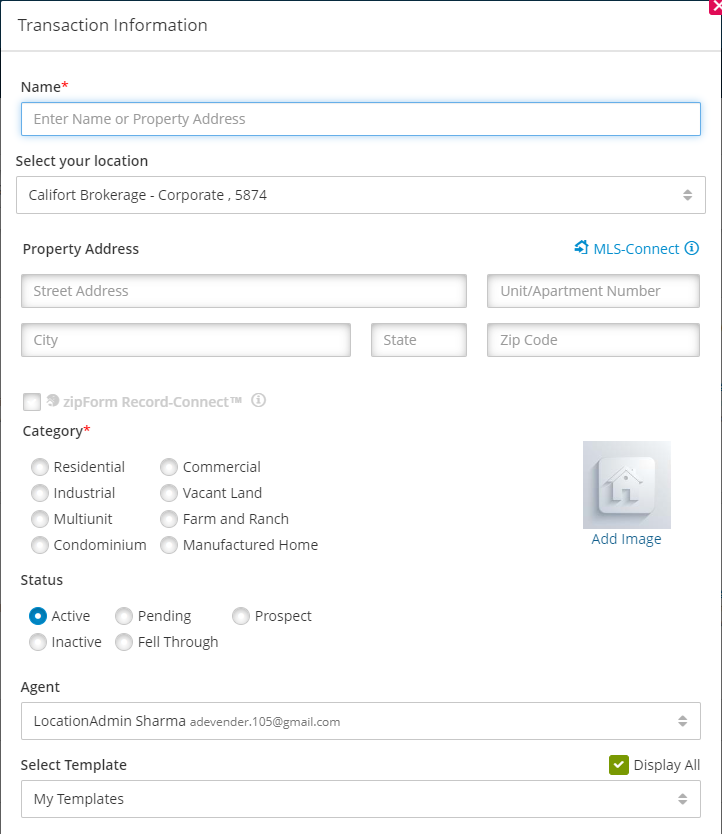Focus the Name input field
The image size is (722, 834).
(361, 118)
